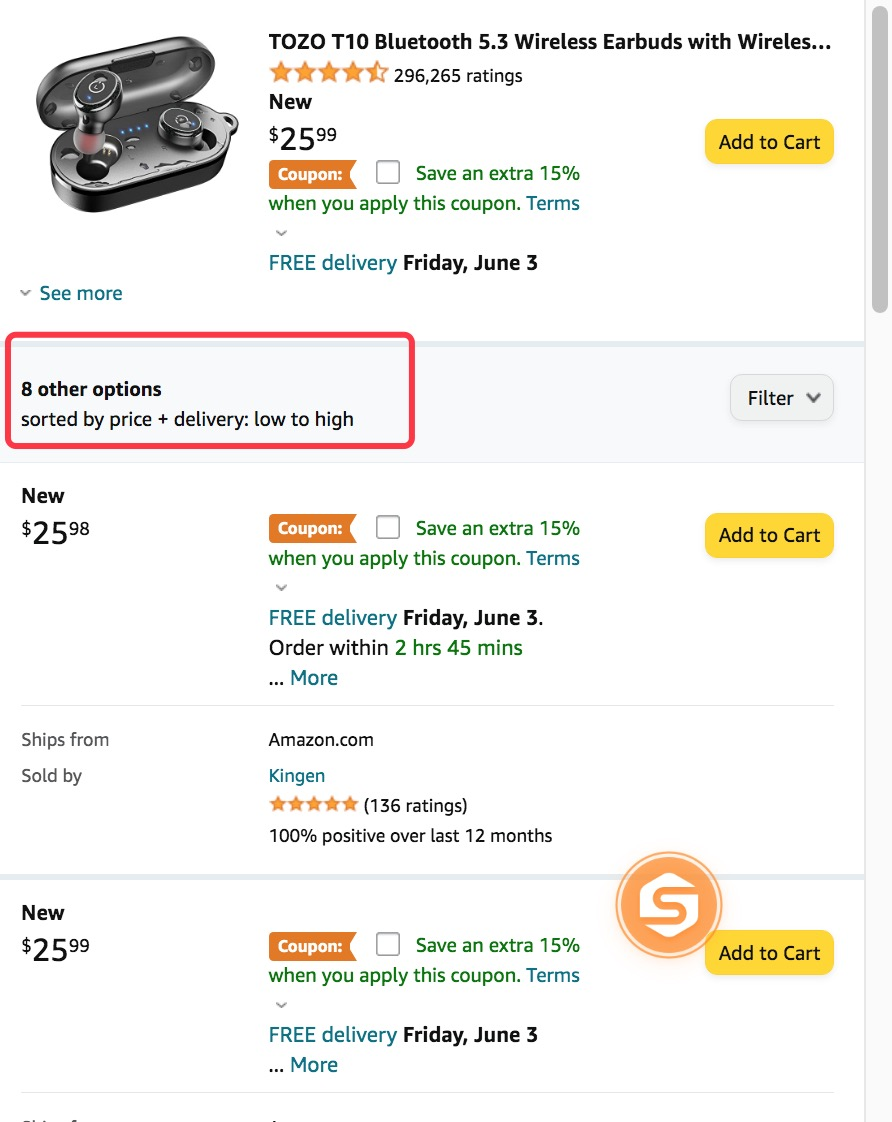Tick the coupon checkbox for $25.98 offer
This screenshot has width=892, height=1122.
point(388,527)
